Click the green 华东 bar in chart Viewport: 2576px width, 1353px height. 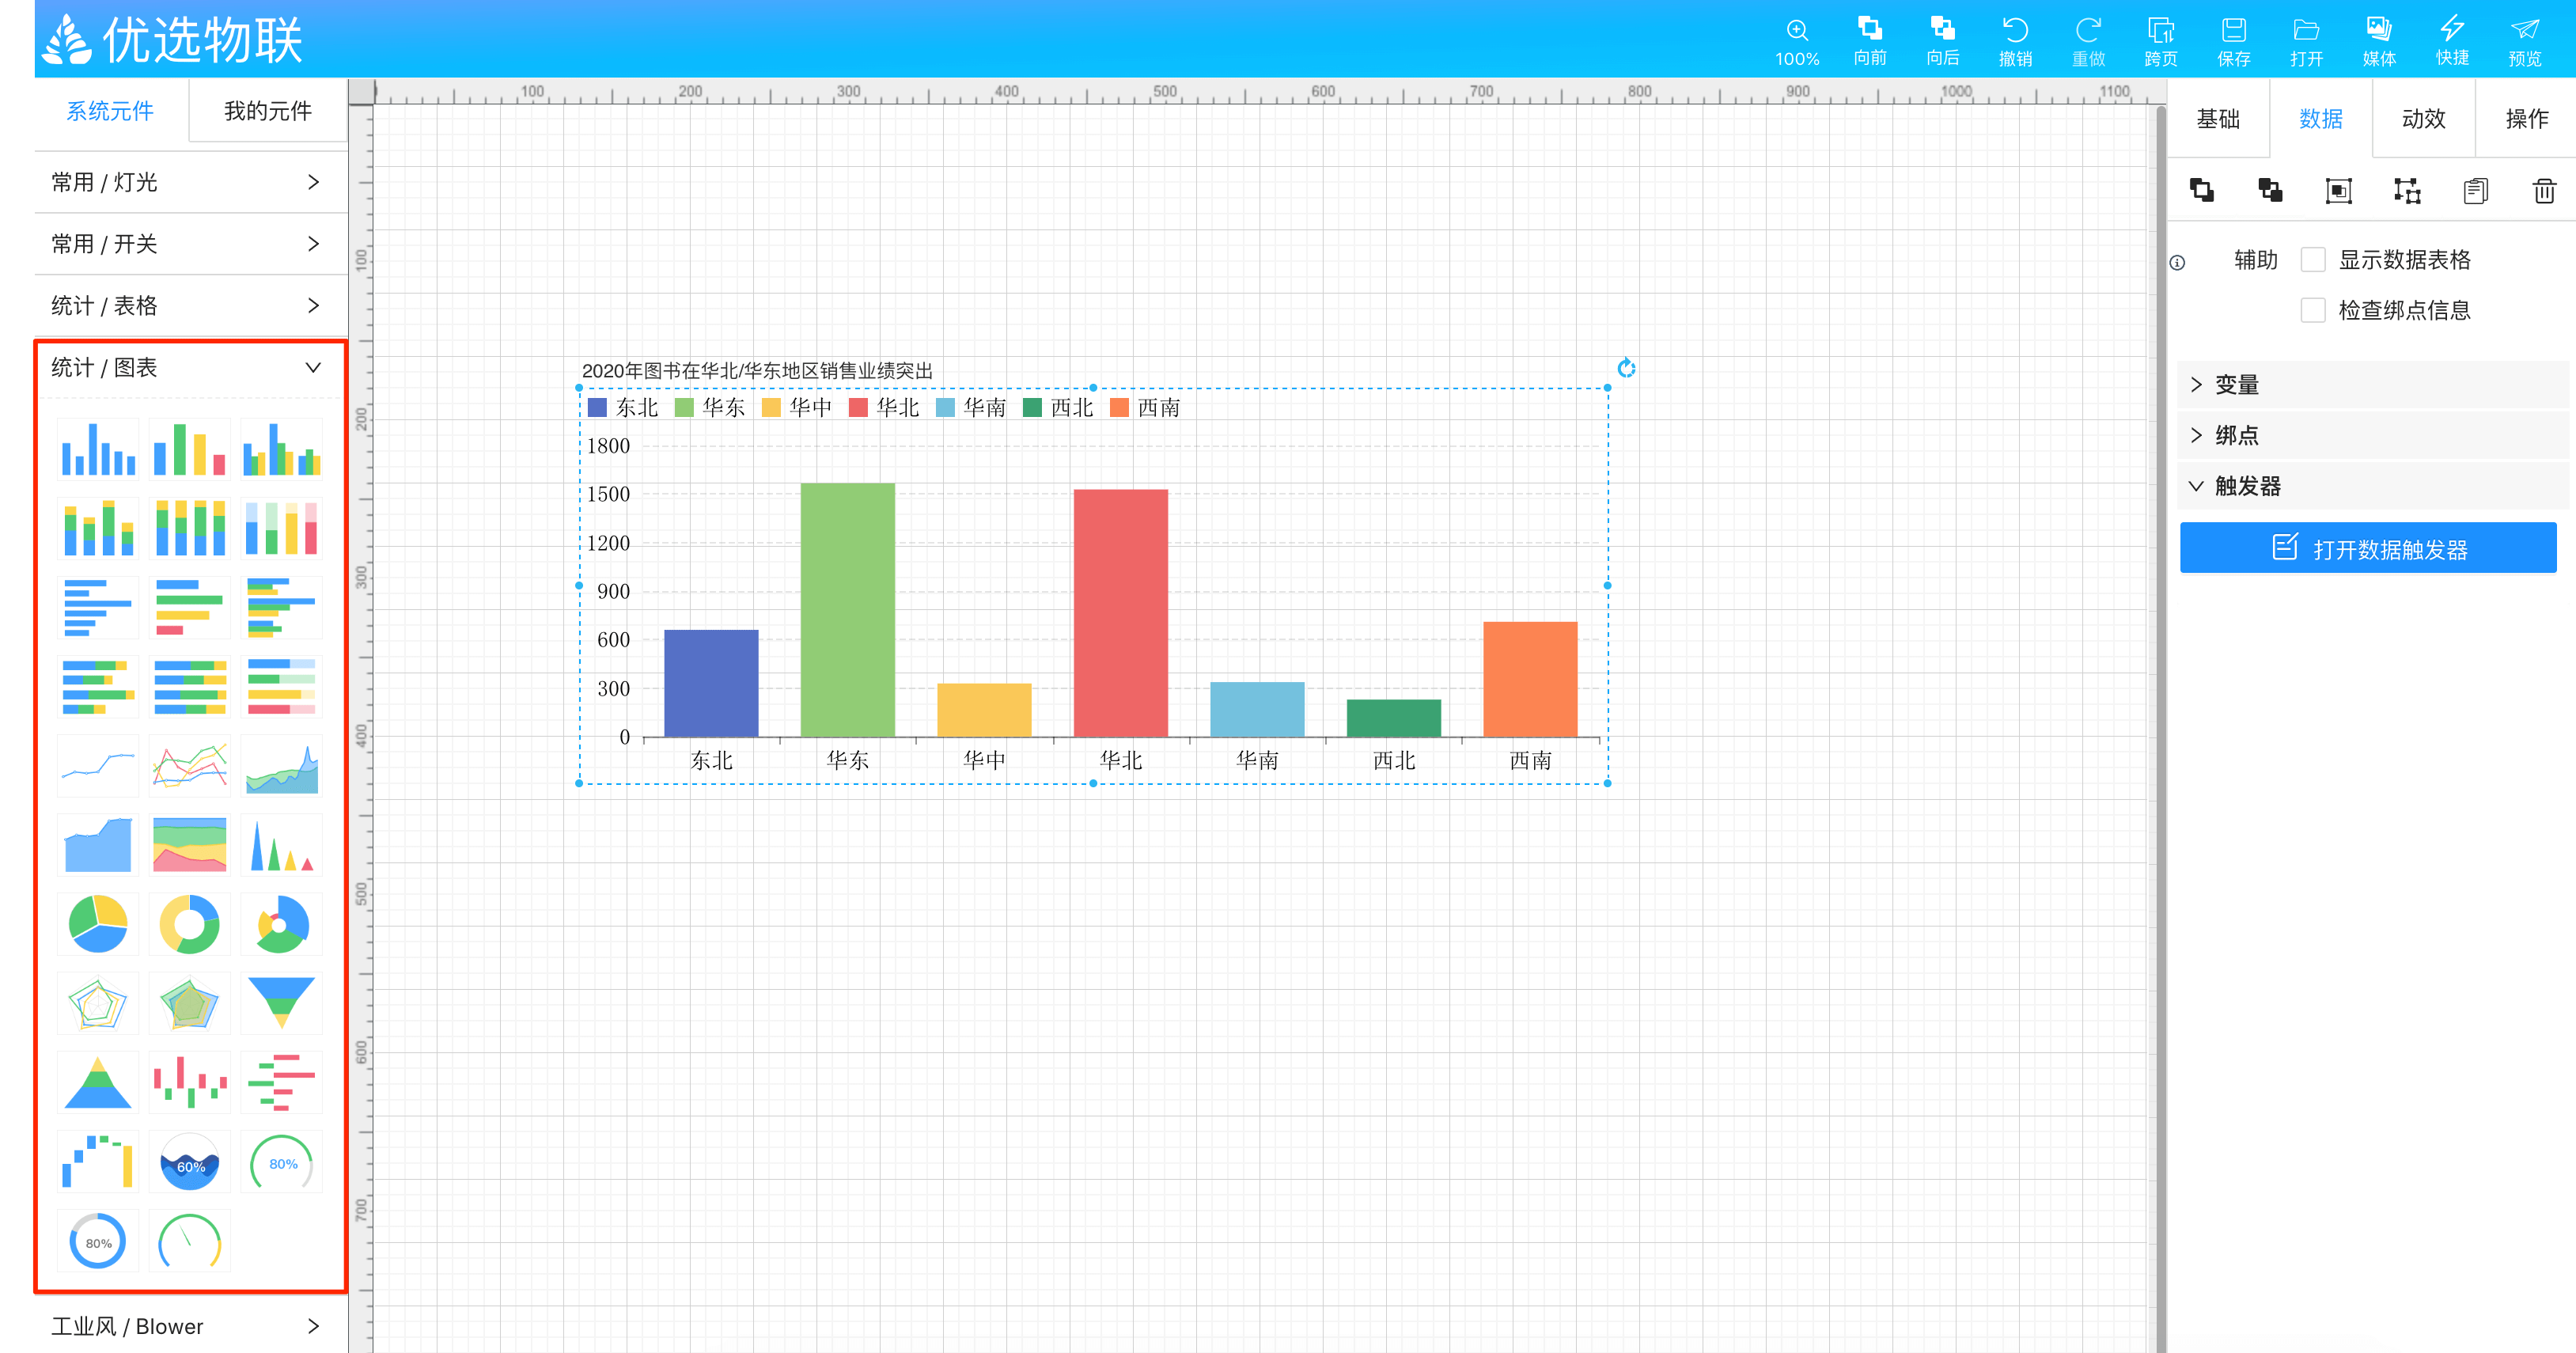tap(847, 610)
